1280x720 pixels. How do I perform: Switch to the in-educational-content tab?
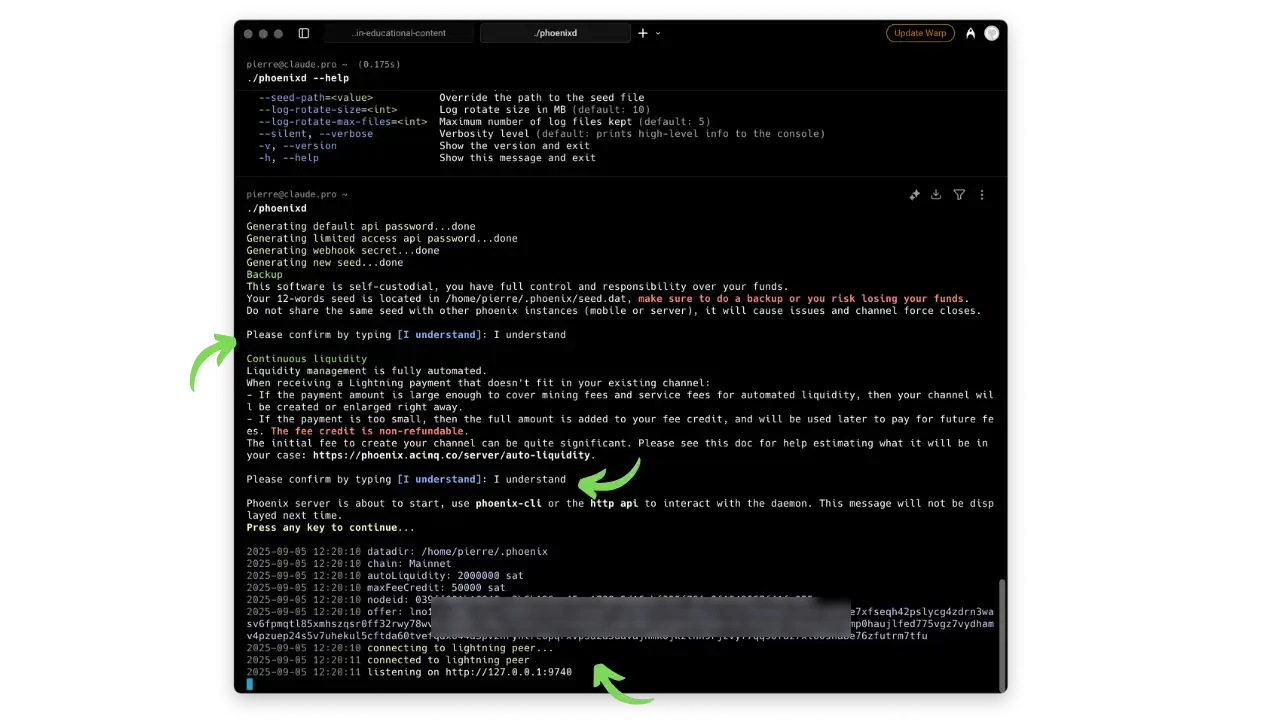click(399, 33)
